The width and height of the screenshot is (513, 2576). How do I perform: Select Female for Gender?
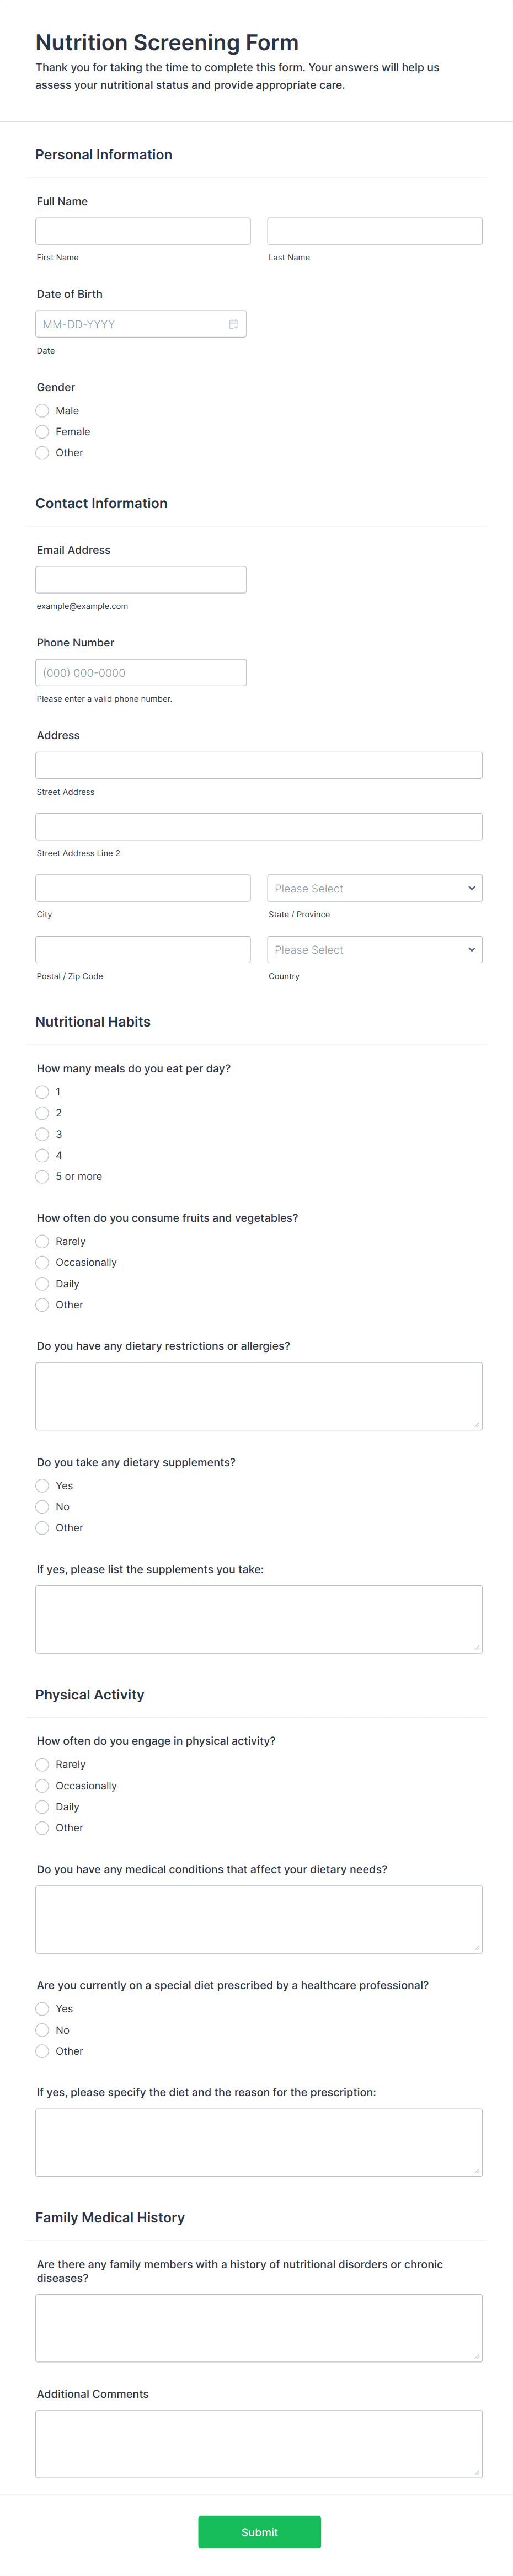pyautogui.click(x=42, y=431)
